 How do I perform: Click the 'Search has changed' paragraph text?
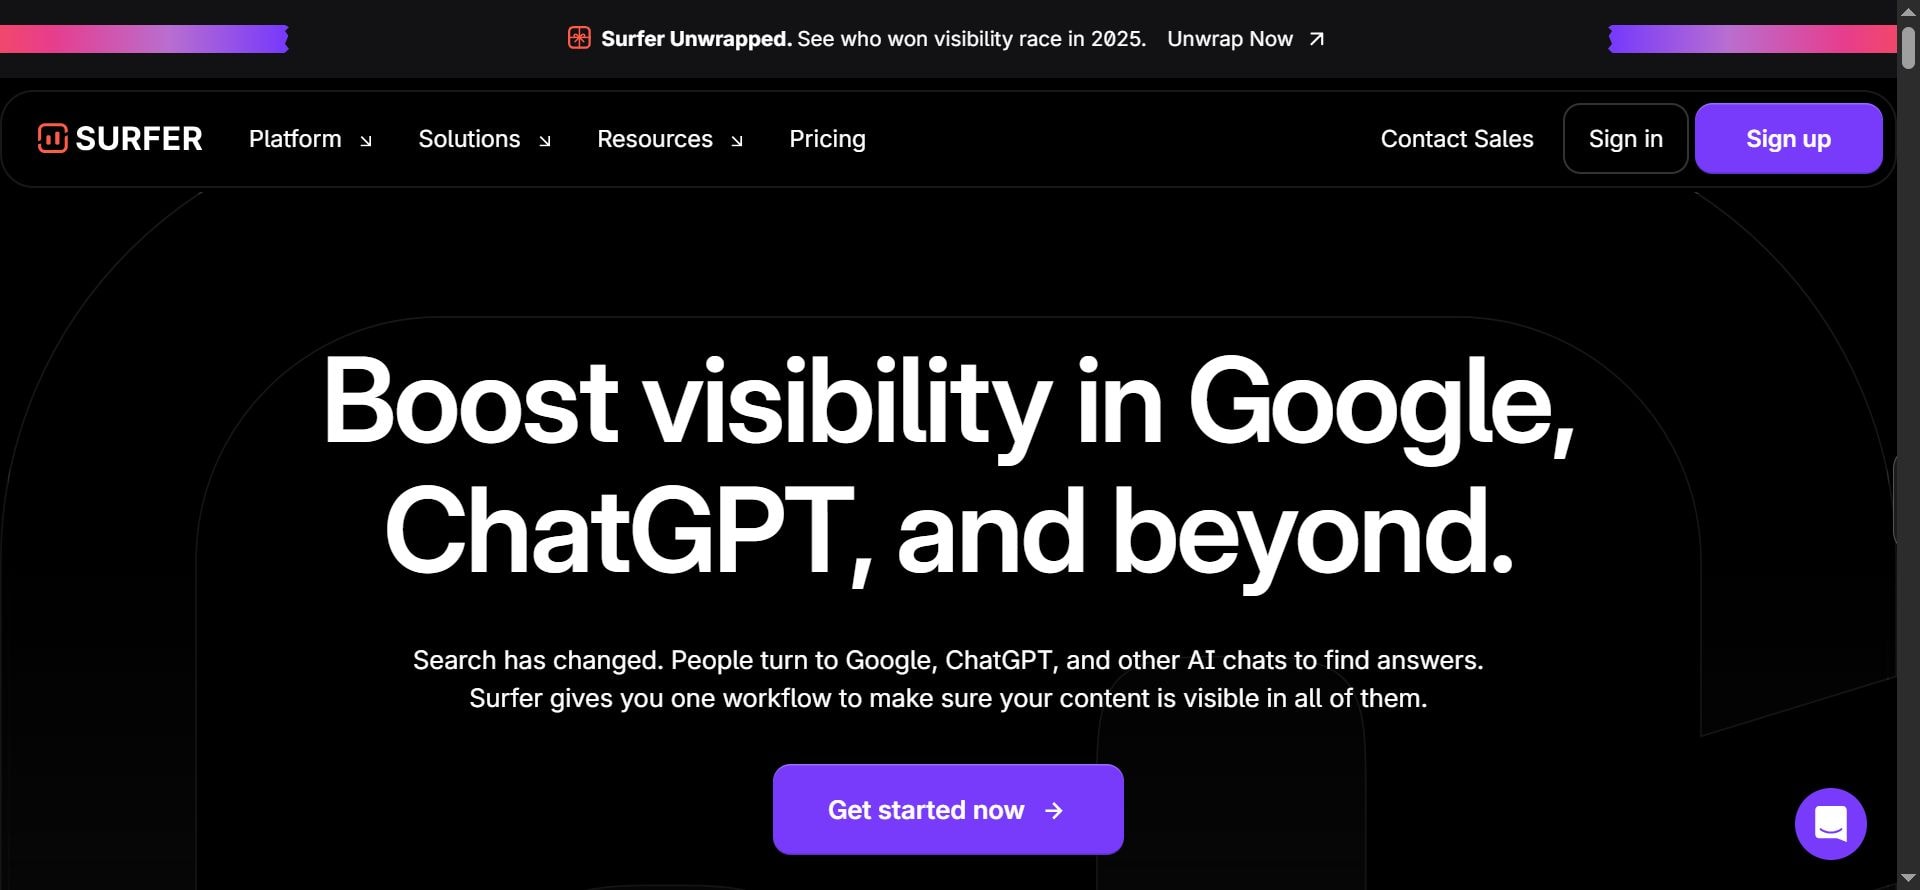coord(948,679)
